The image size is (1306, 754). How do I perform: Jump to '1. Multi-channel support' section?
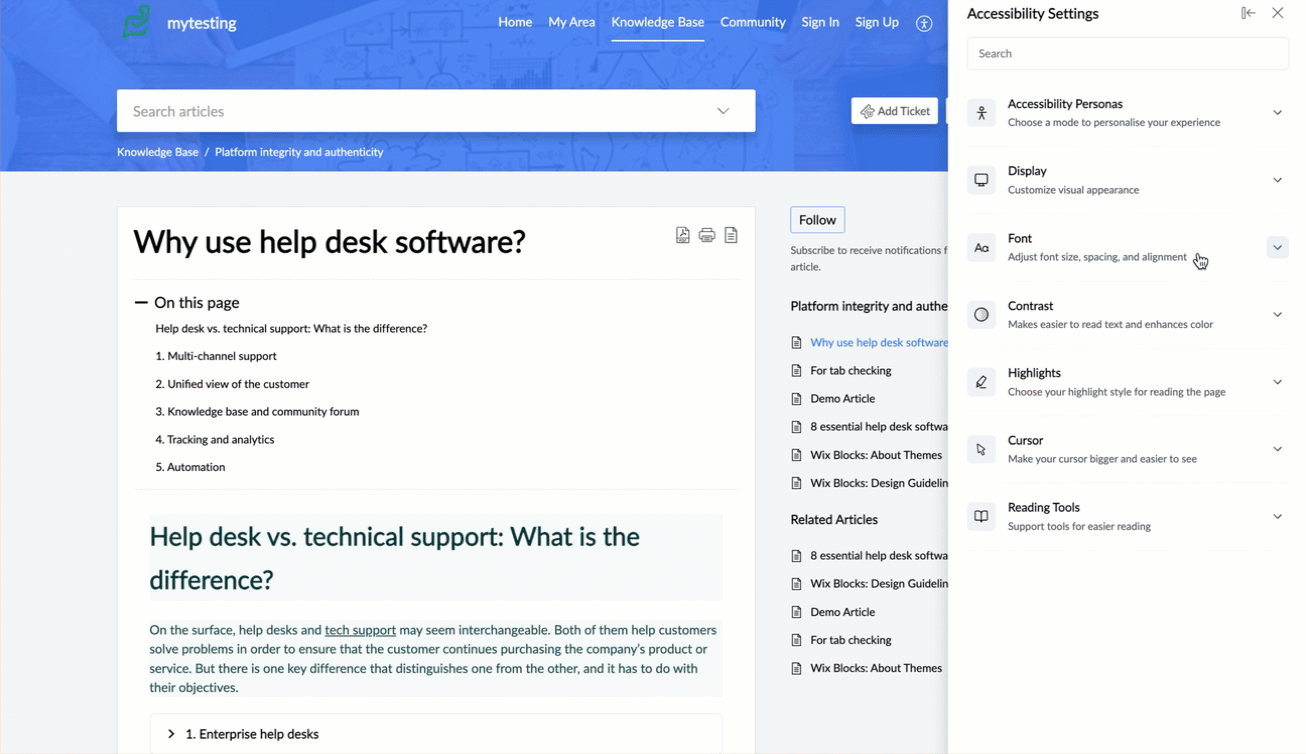pos(216,356)
